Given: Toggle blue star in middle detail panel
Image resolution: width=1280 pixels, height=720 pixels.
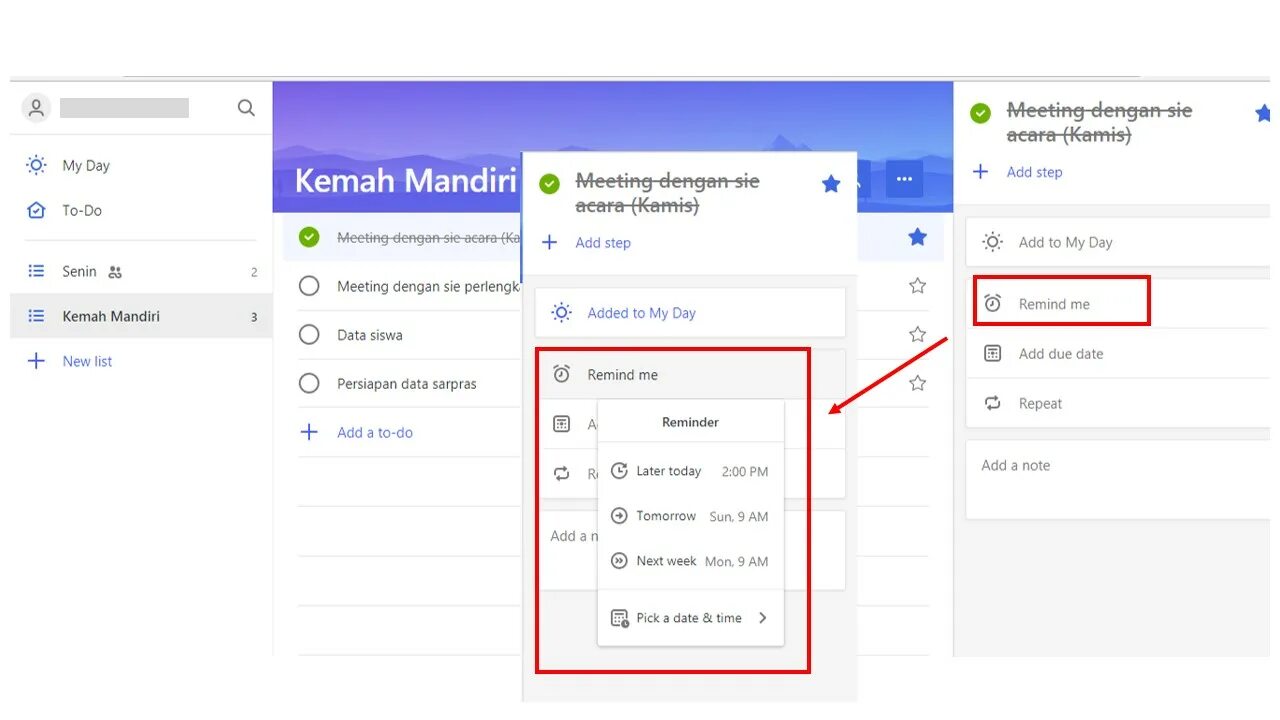Looking at the screenshot, I should tap(831, 184).
